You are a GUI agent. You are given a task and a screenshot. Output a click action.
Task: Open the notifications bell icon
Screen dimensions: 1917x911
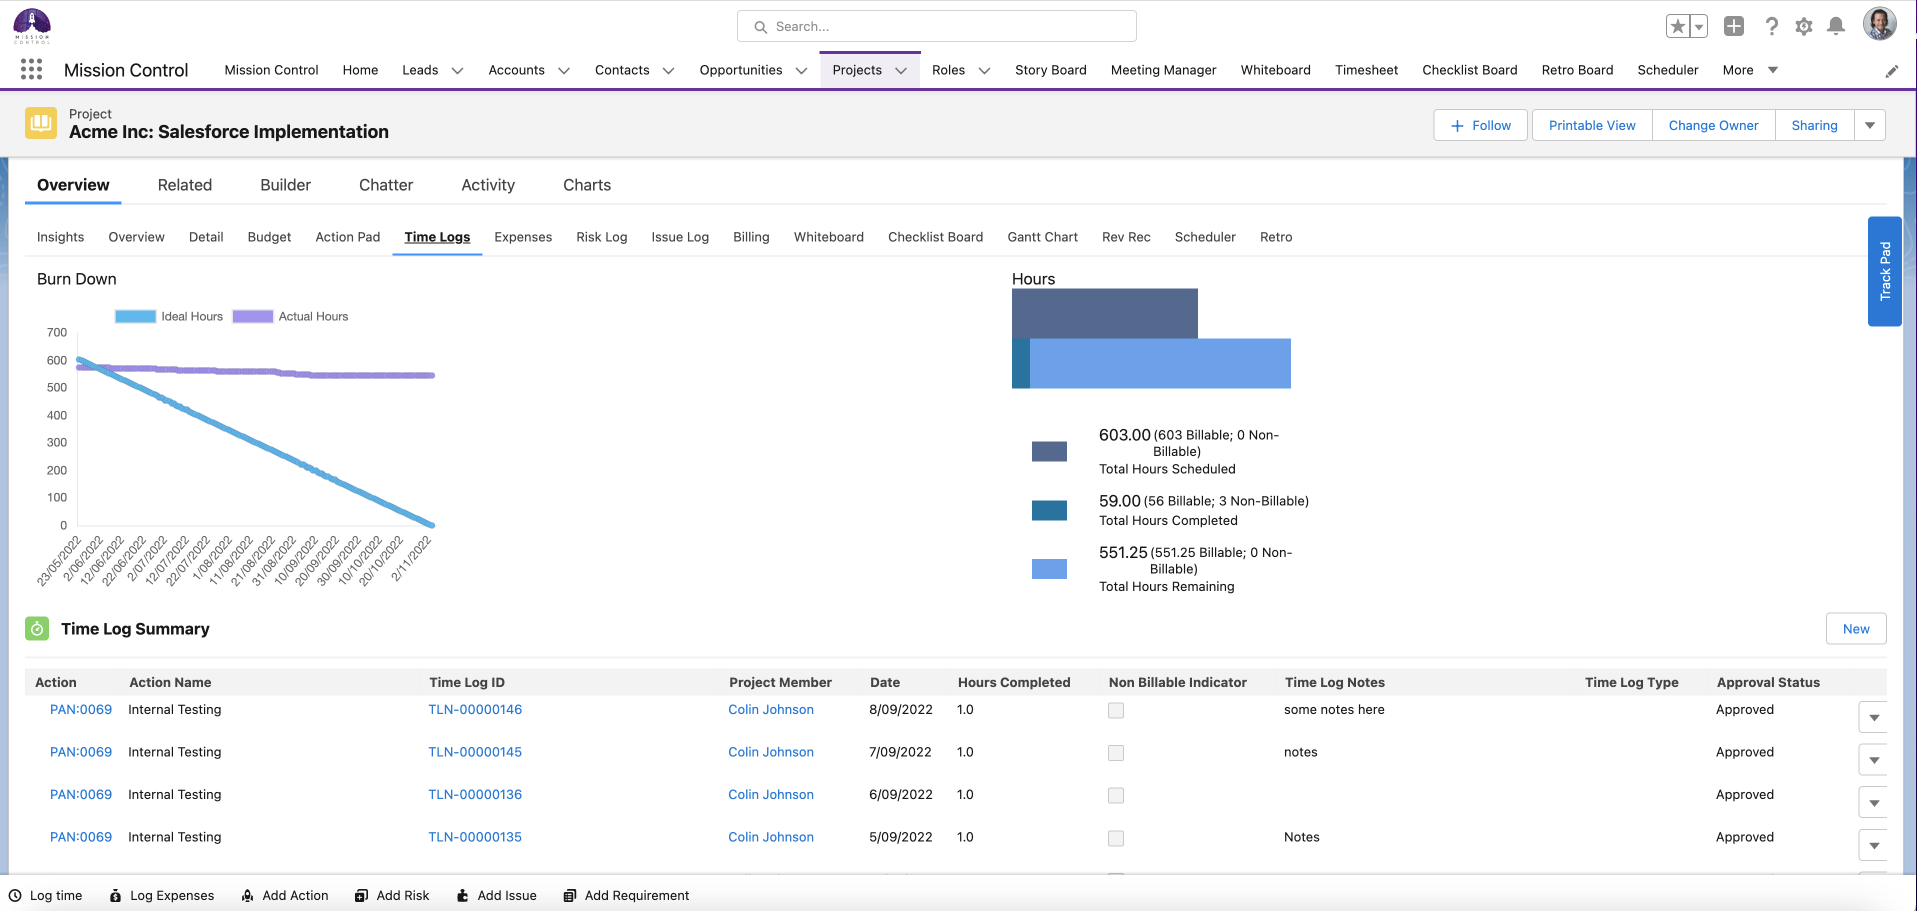pyautogui.click(x=1836, y=27)
